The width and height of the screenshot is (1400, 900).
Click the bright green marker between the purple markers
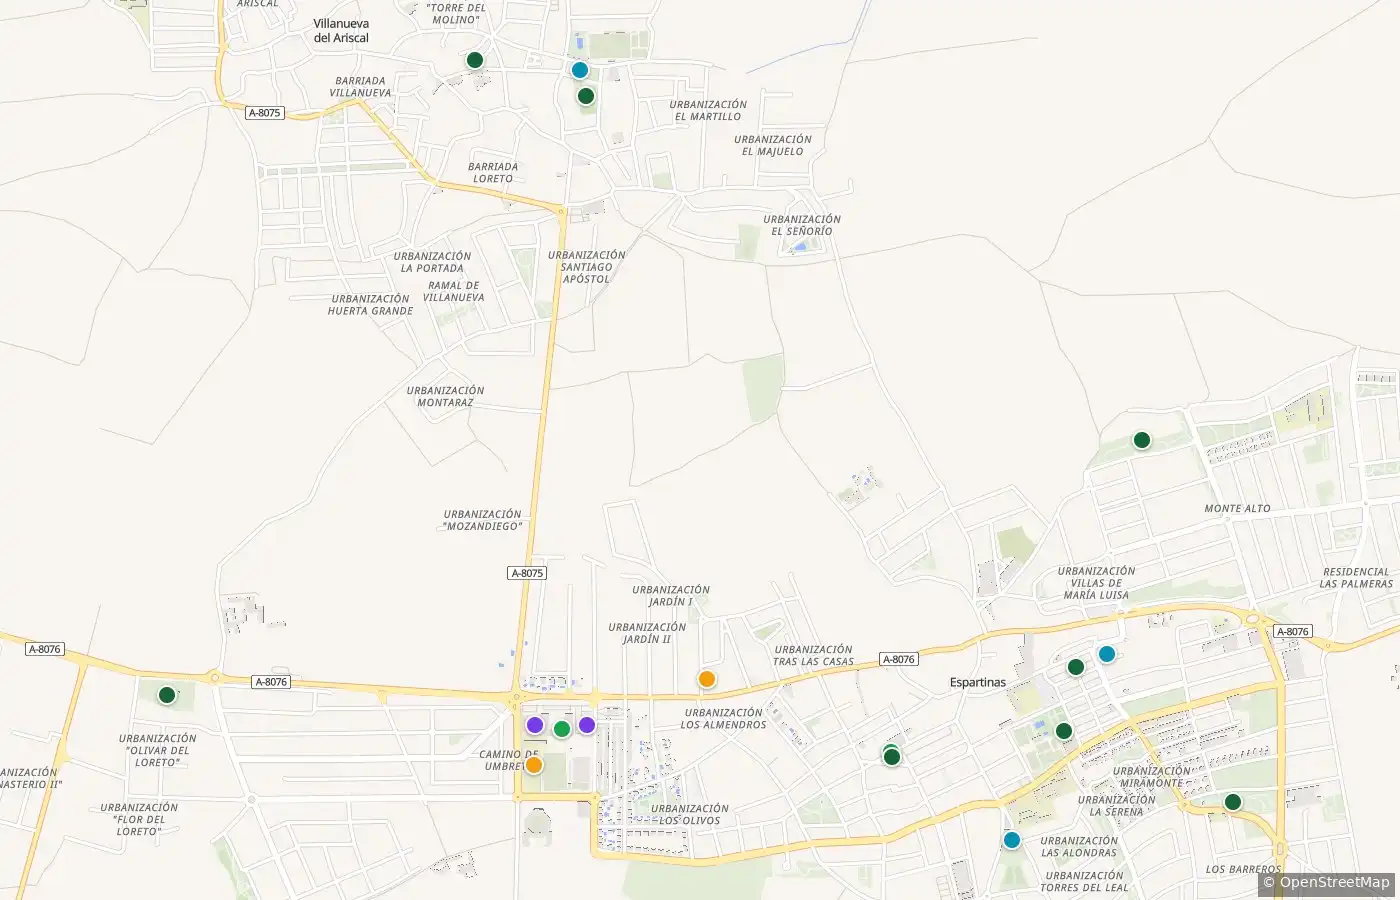coord(562,729)
